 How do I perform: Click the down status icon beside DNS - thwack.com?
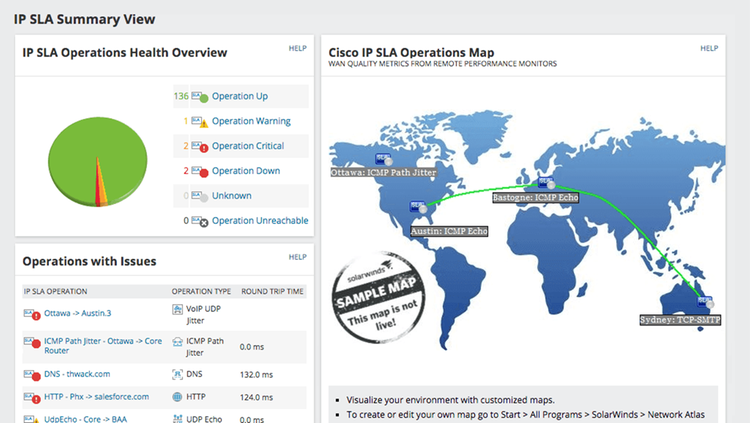[32, 375]
